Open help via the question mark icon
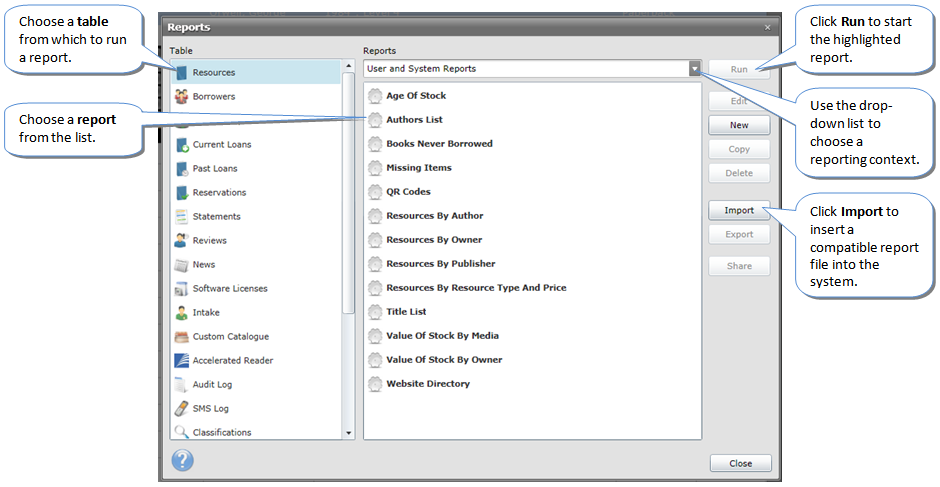The width and height of the screenshot is (940, 487). tap(182, 460)
